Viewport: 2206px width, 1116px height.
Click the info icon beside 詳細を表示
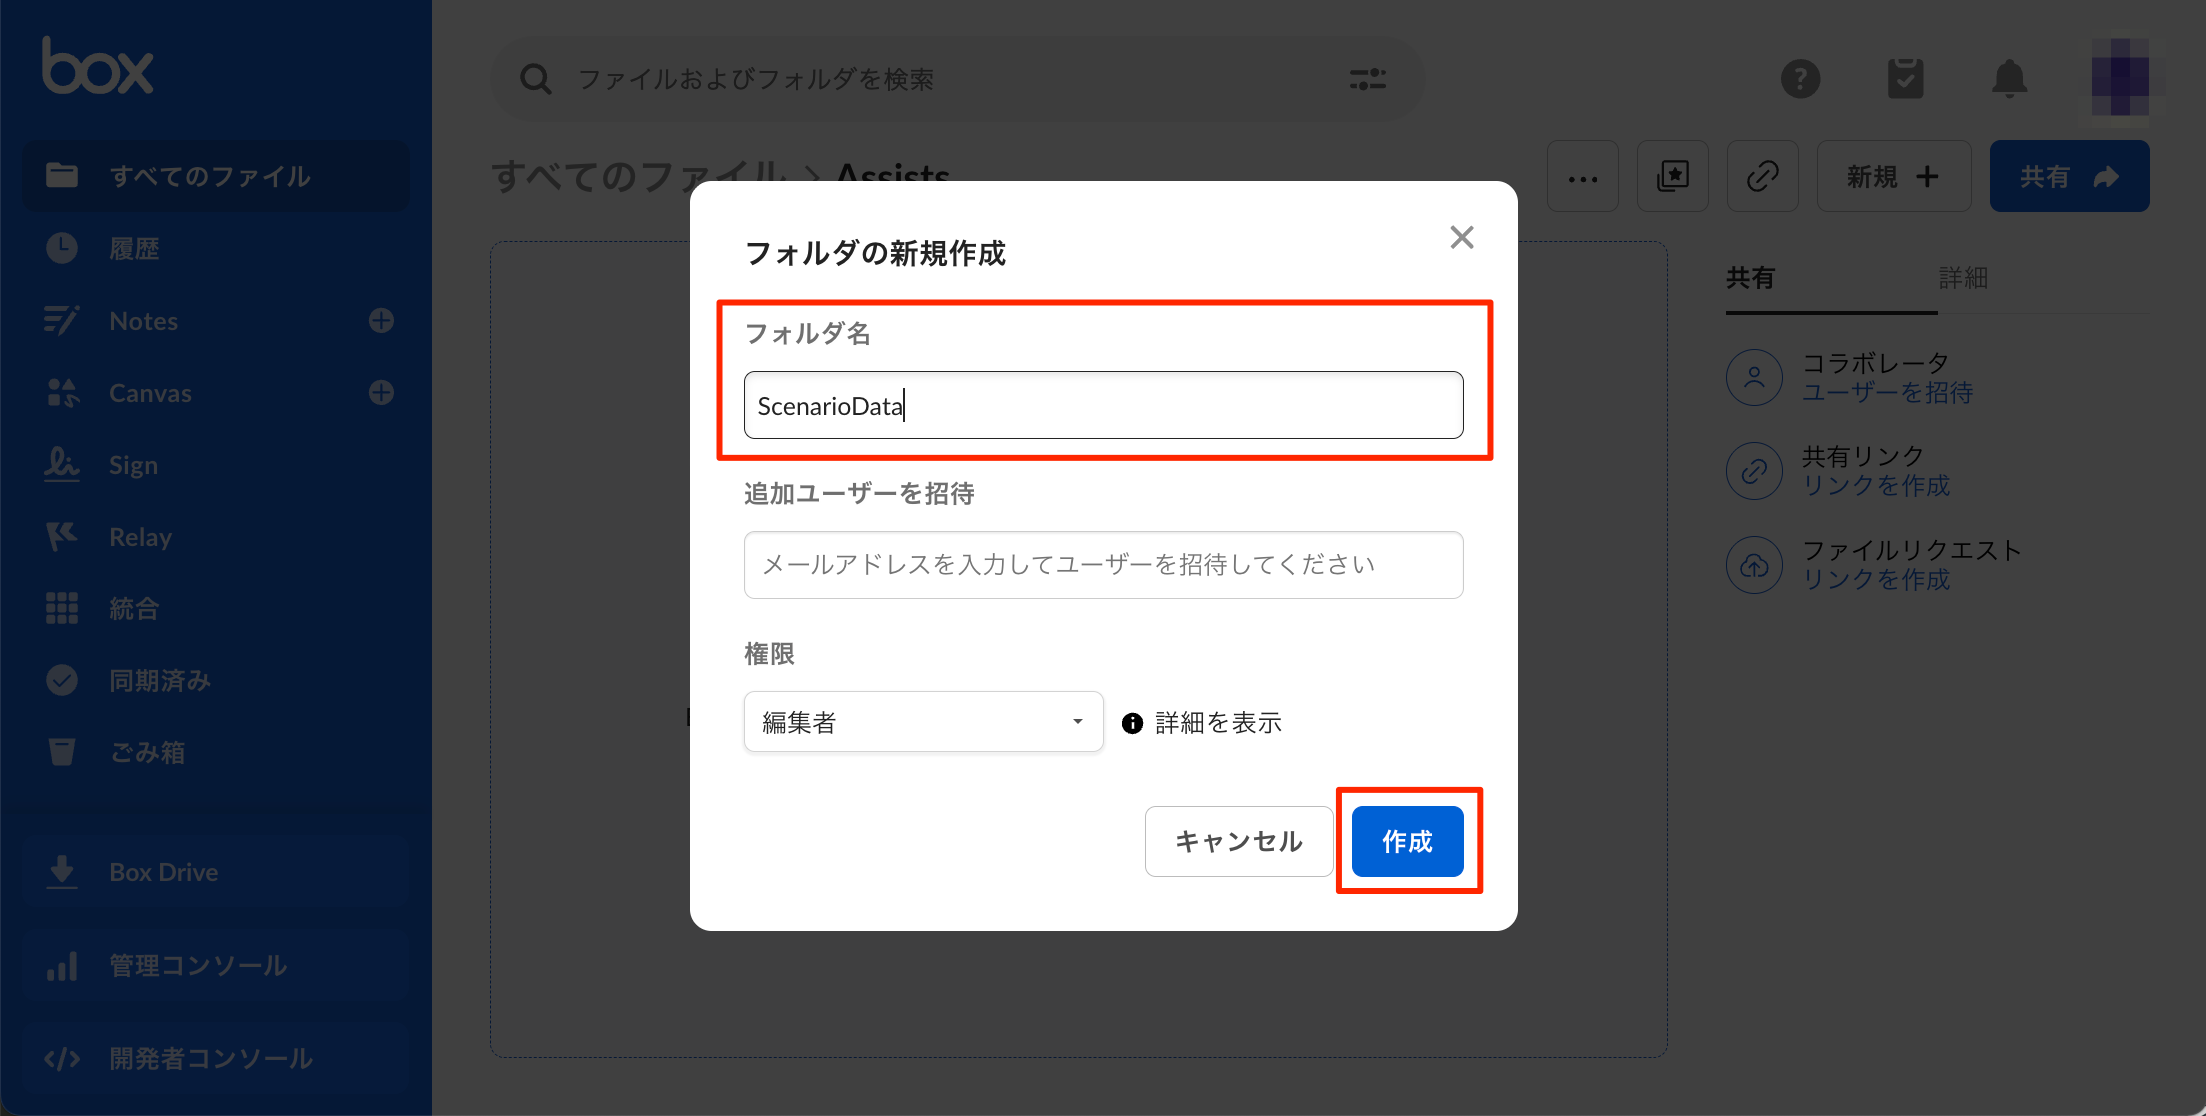[x=1132, y=723]
